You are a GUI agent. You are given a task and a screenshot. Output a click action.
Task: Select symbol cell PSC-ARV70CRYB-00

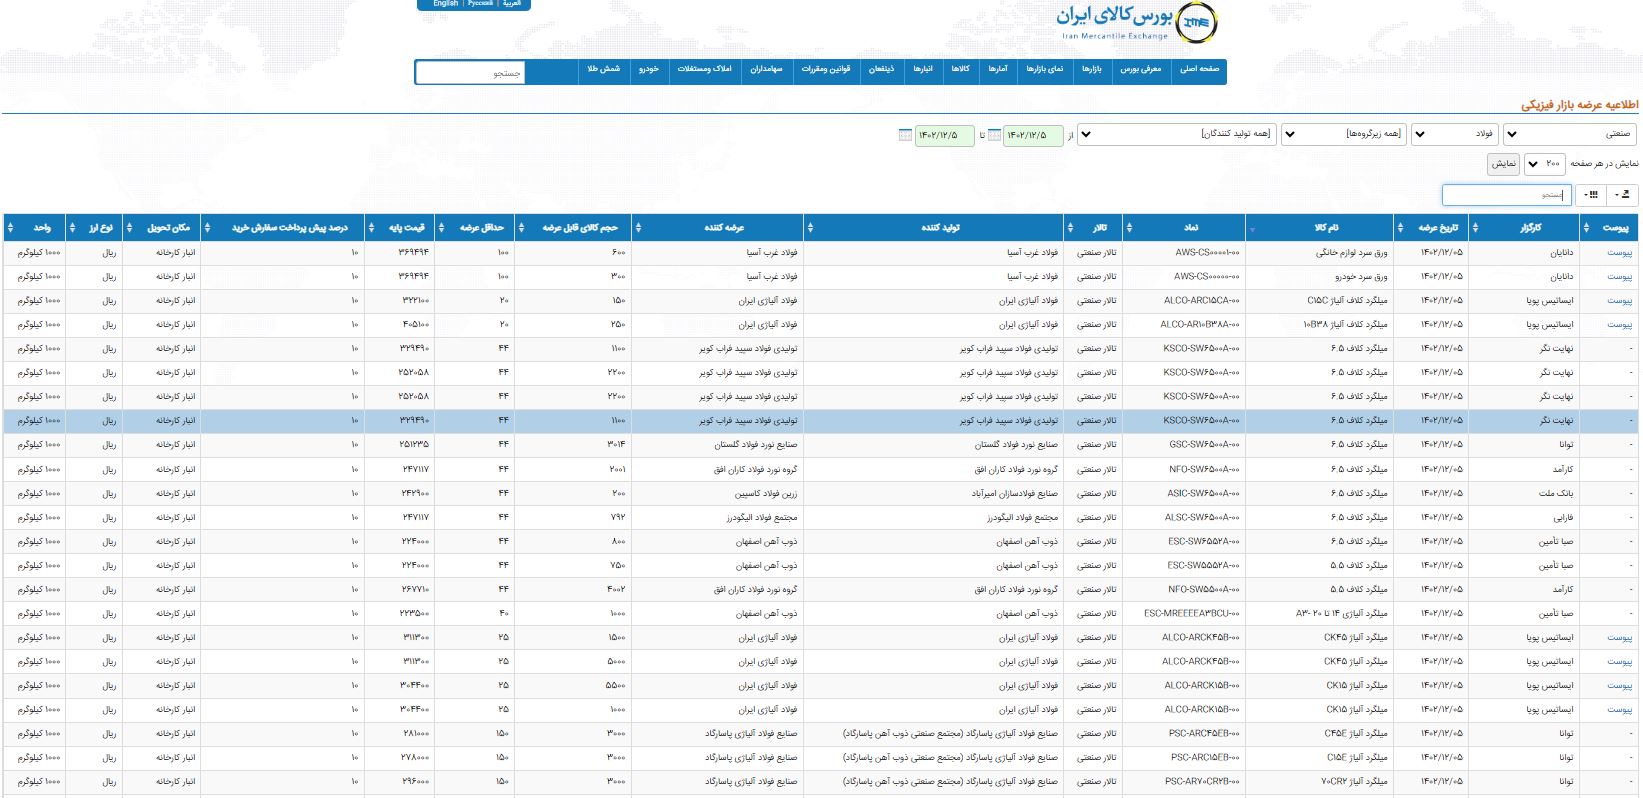(1185, 782)
